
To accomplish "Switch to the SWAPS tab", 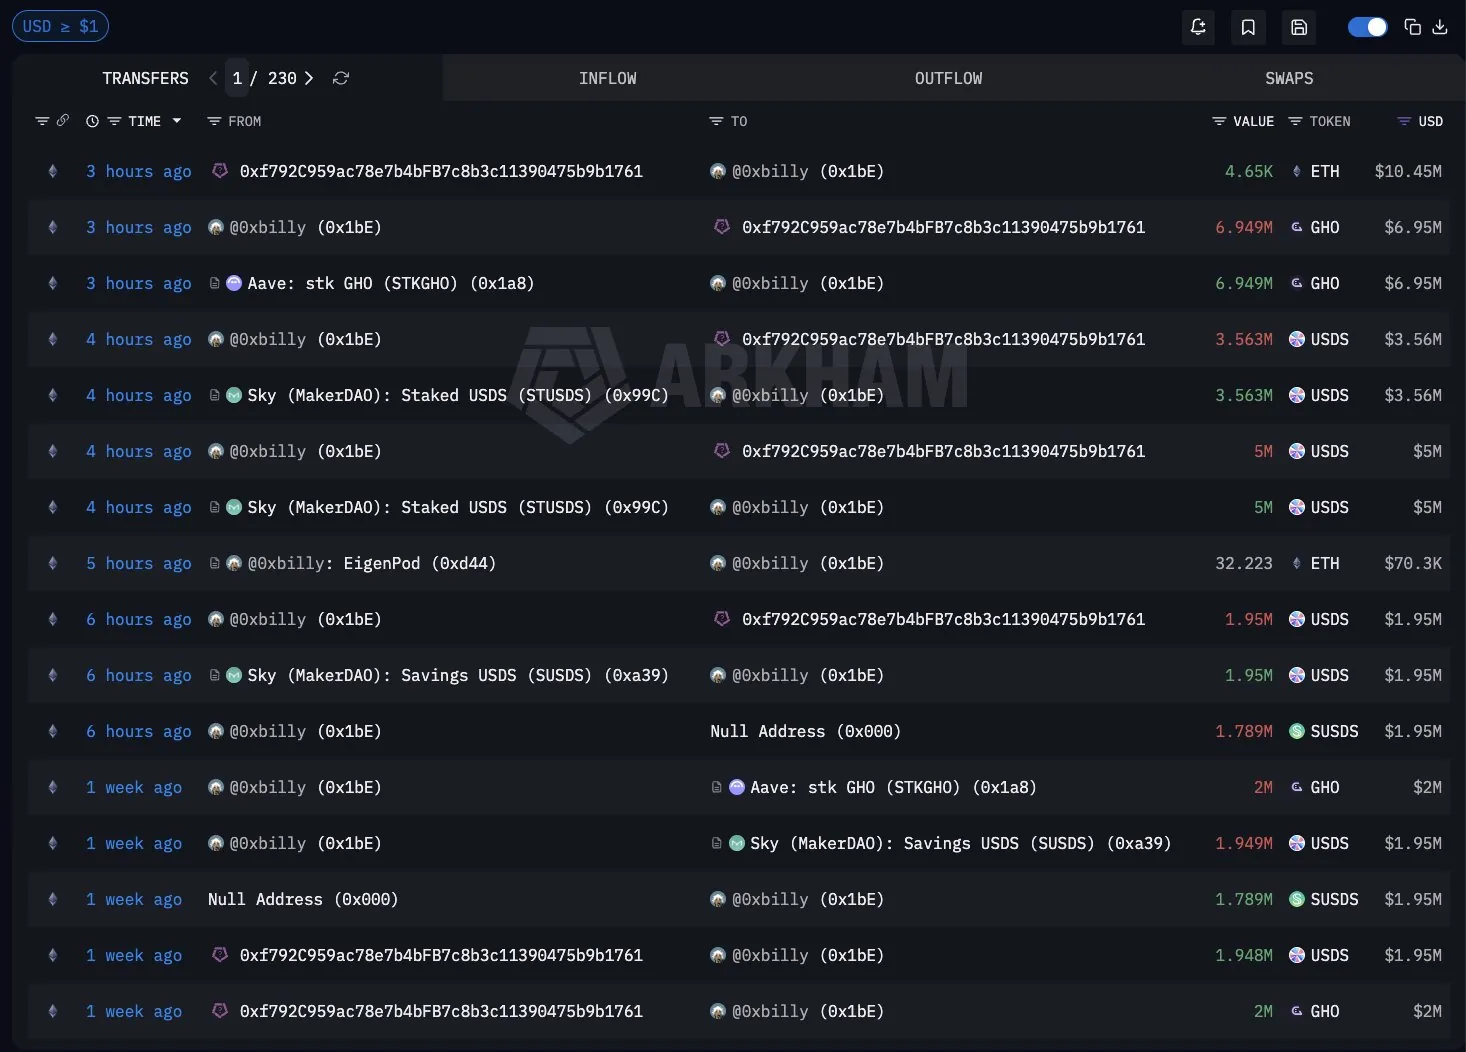I will coord(1288,78).
